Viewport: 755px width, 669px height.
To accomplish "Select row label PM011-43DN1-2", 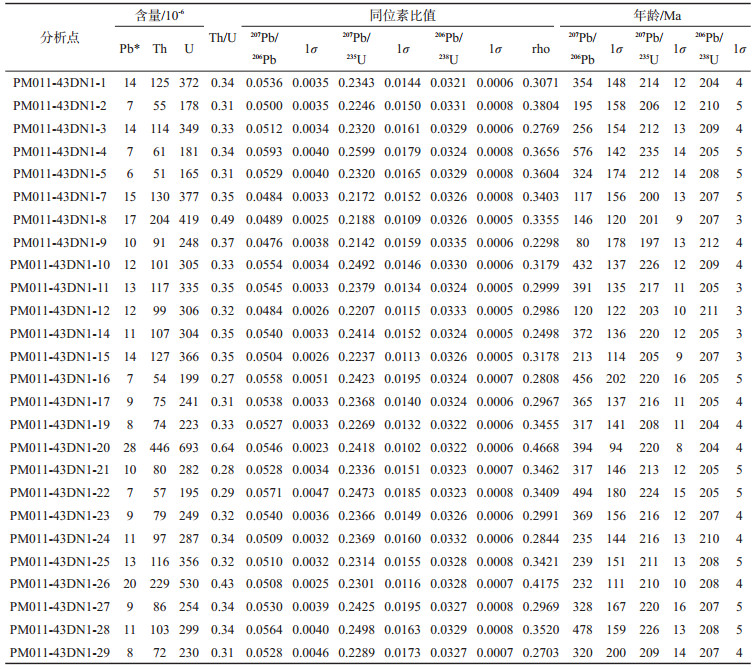I will 59,106.
